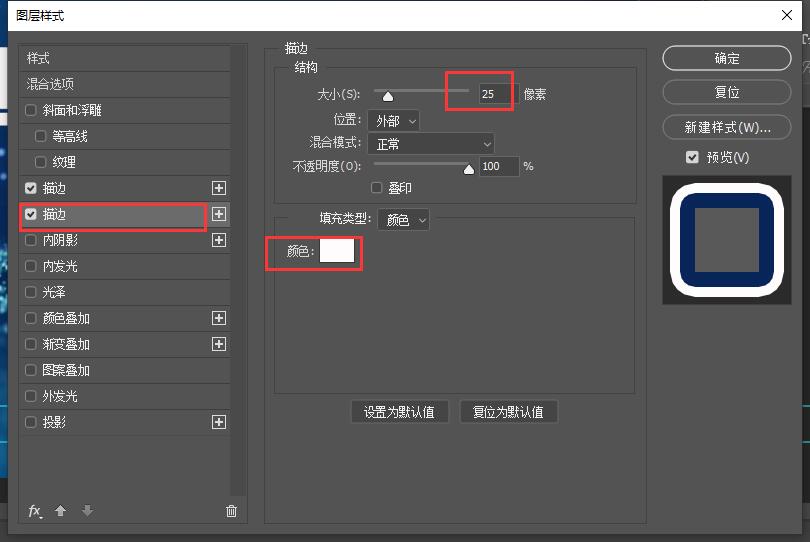Click the 复位为默认值 button
Screen dimensions: 810x542
(508, 412)
